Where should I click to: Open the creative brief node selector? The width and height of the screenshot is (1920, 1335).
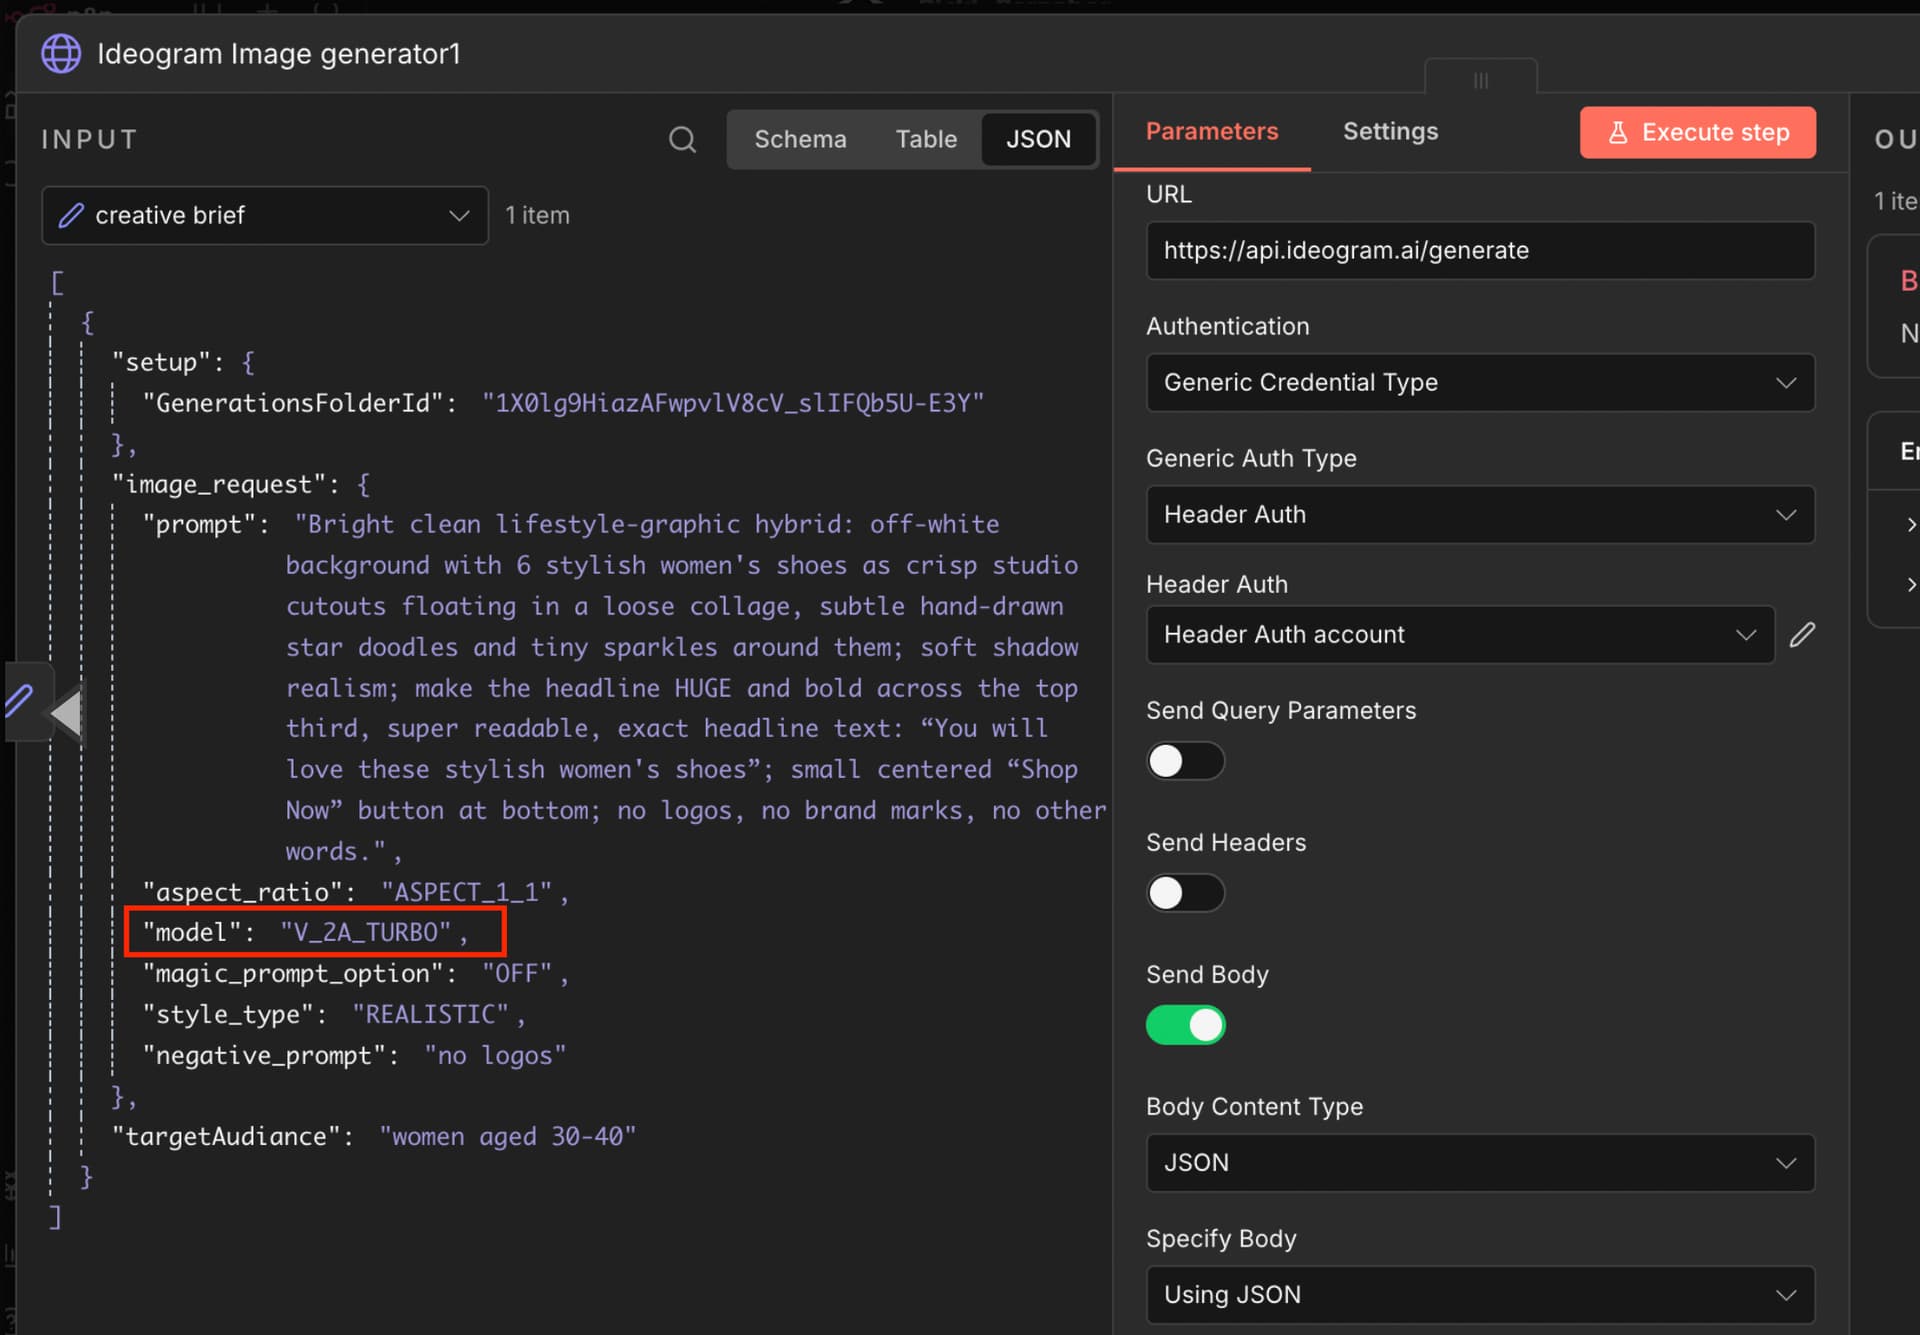(x=265, y=215)
